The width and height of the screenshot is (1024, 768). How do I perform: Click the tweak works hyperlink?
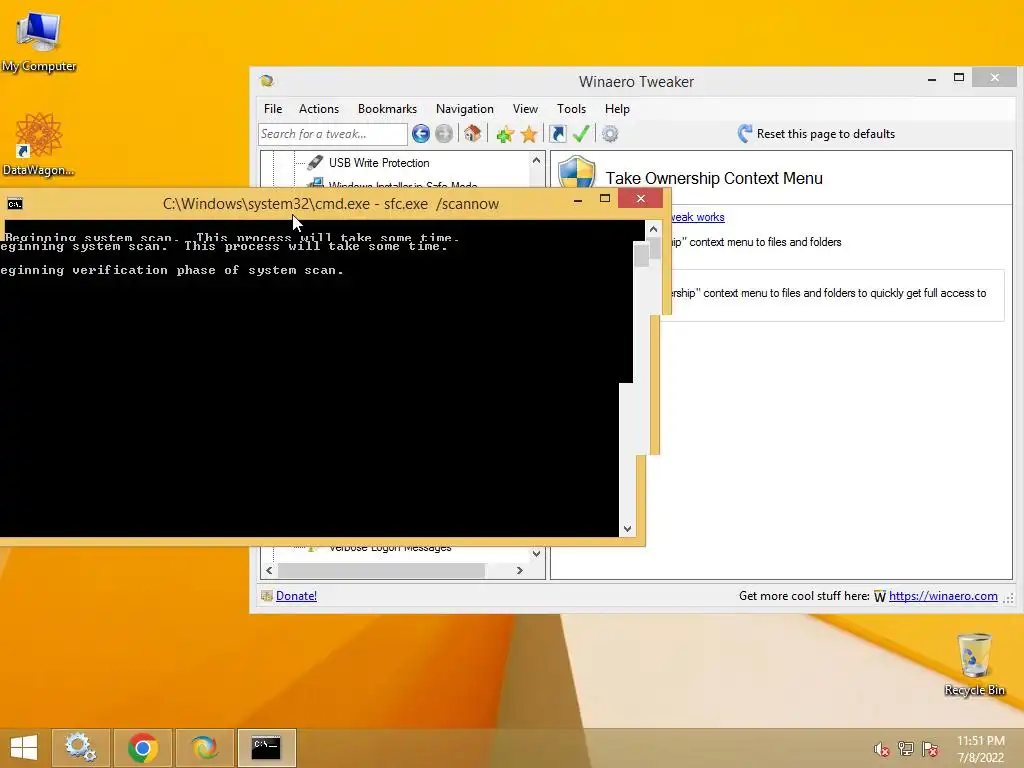pos(697,217)
